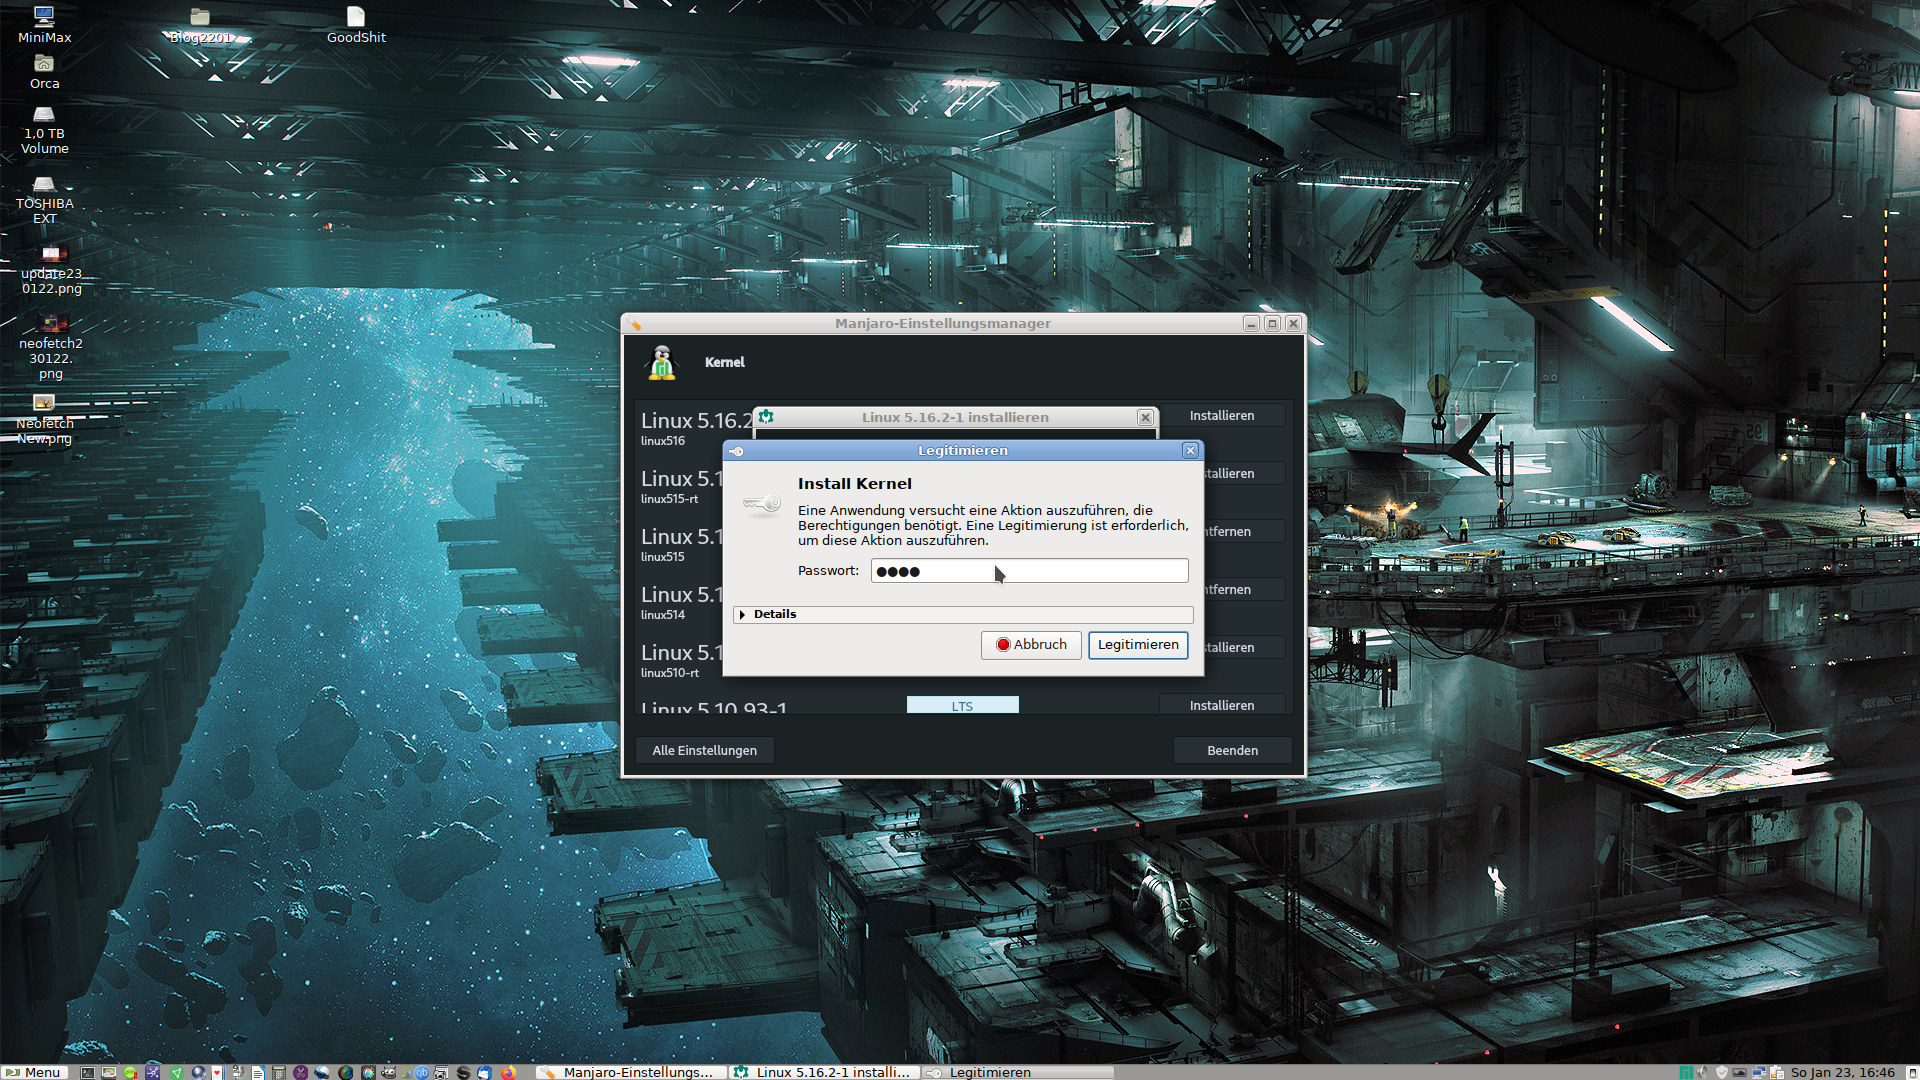Maximize the Manjaro-Einstellungsmanager window
1920x1080 pixels.
(x=1272, y=323)
